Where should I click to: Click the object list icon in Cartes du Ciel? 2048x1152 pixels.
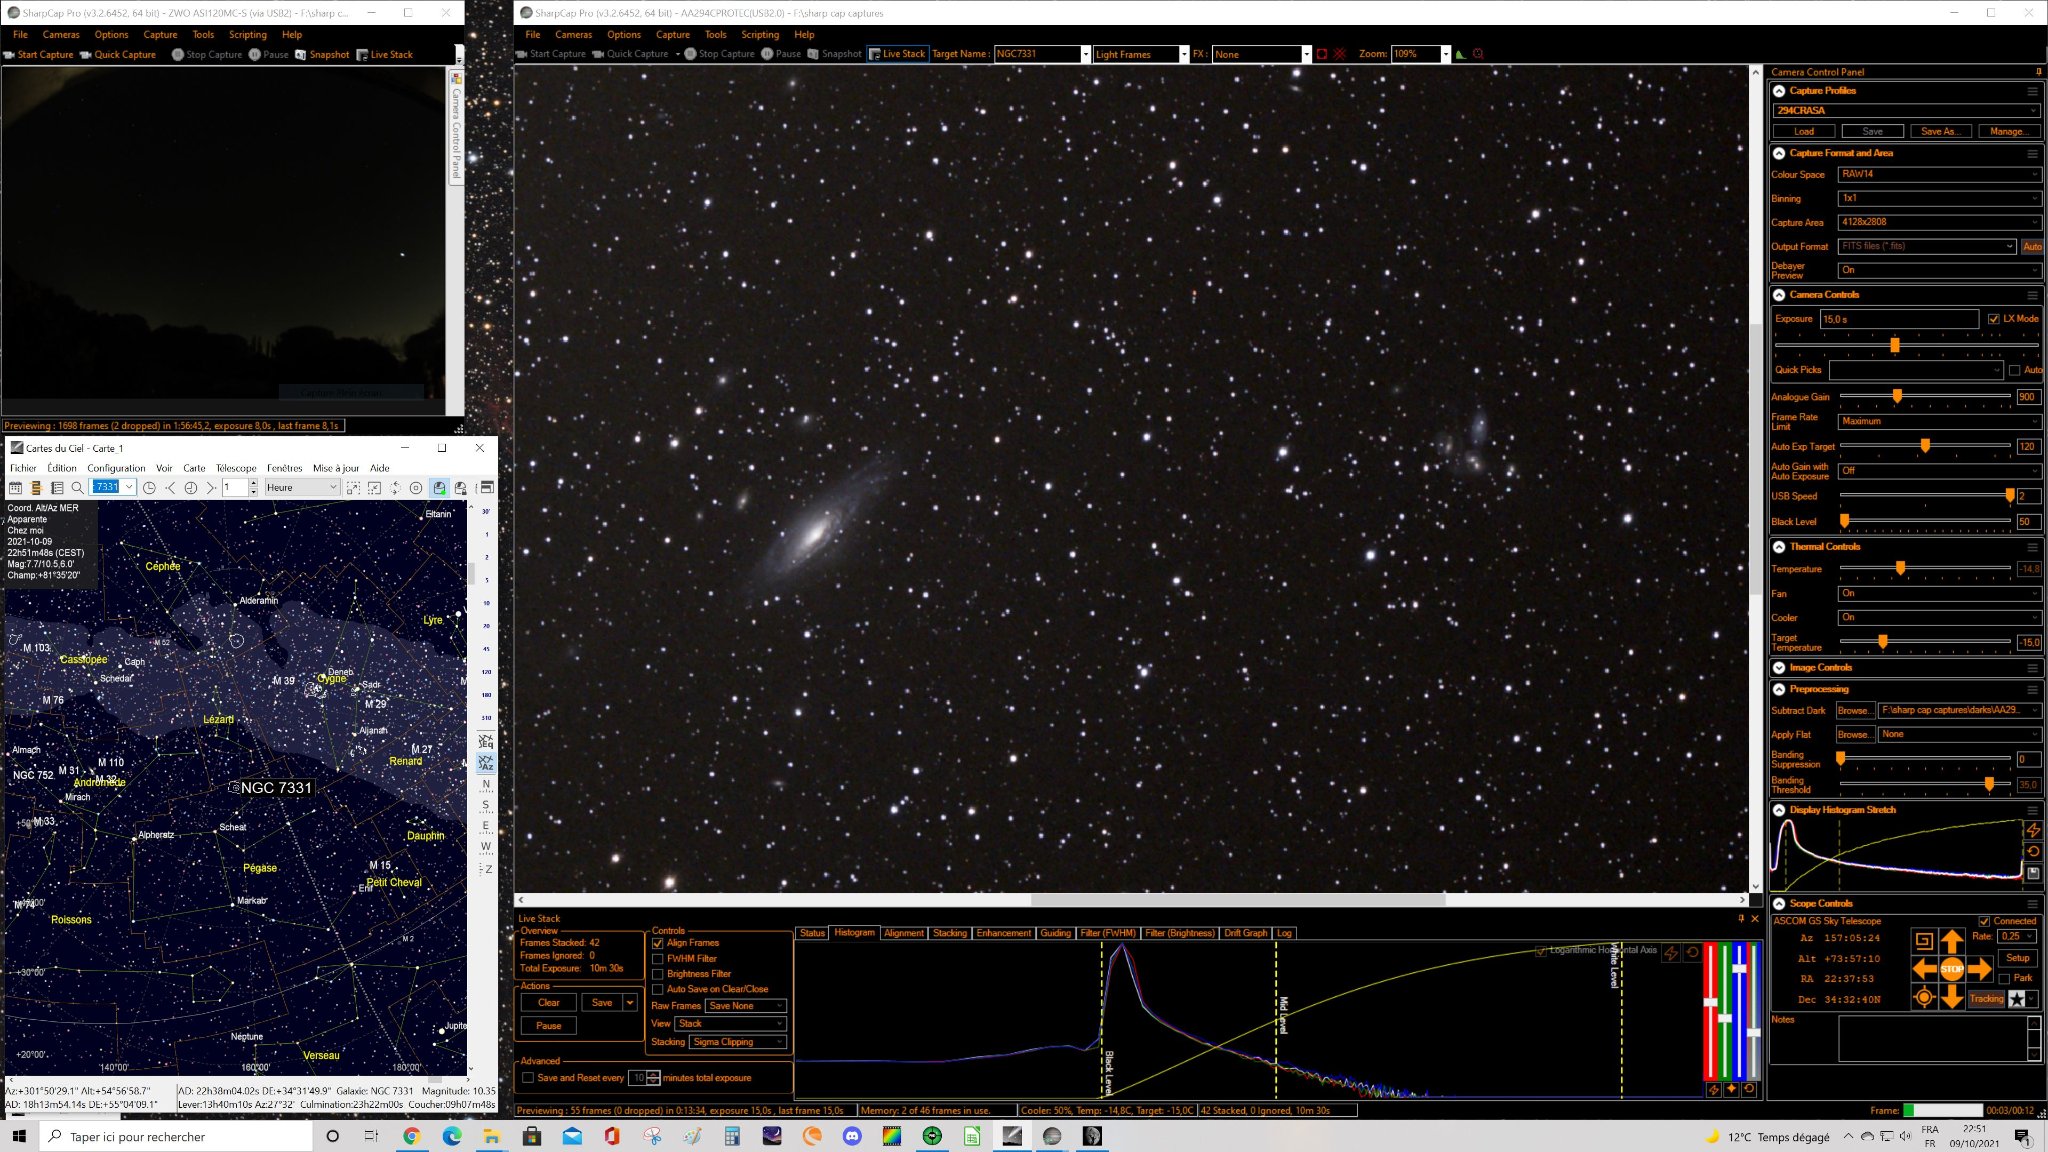(57, 488)
